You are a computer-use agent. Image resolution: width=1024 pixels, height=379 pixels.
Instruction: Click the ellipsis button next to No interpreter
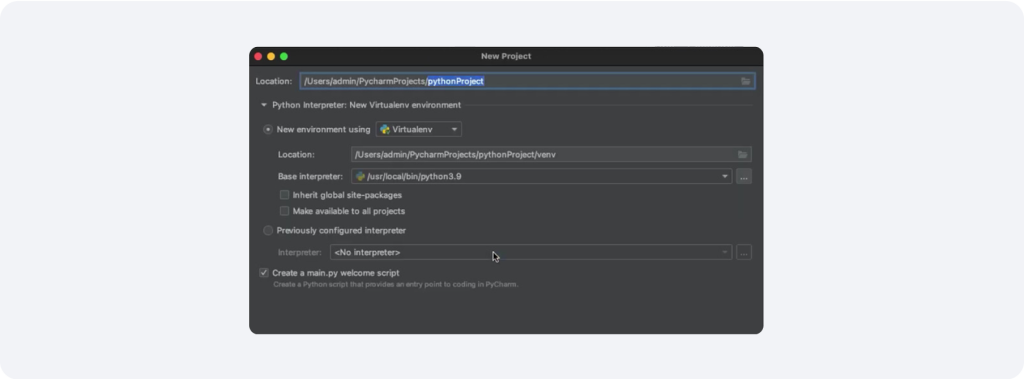pyautogui.click(x=744, y=252)
